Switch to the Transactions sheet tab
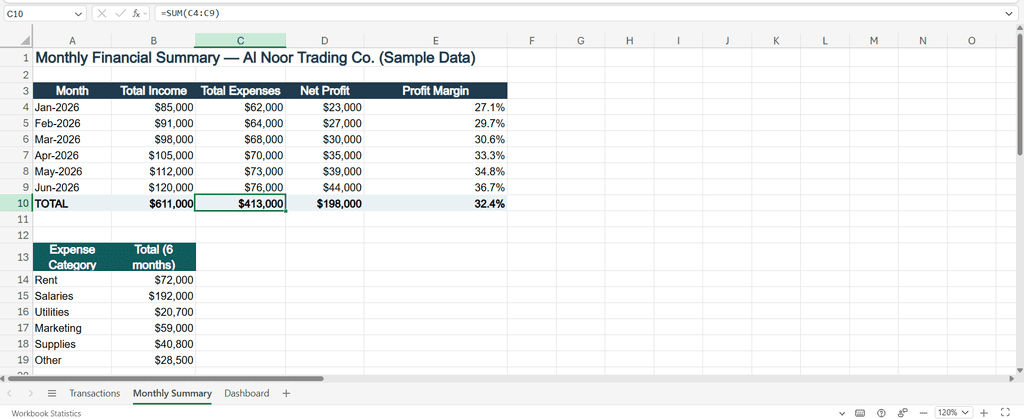 pos(95,394)
